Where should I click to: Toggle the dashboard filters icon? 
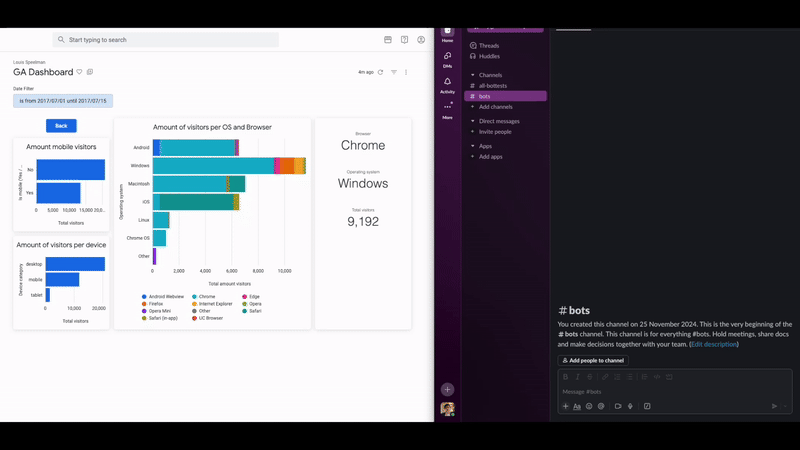(394, 72)
